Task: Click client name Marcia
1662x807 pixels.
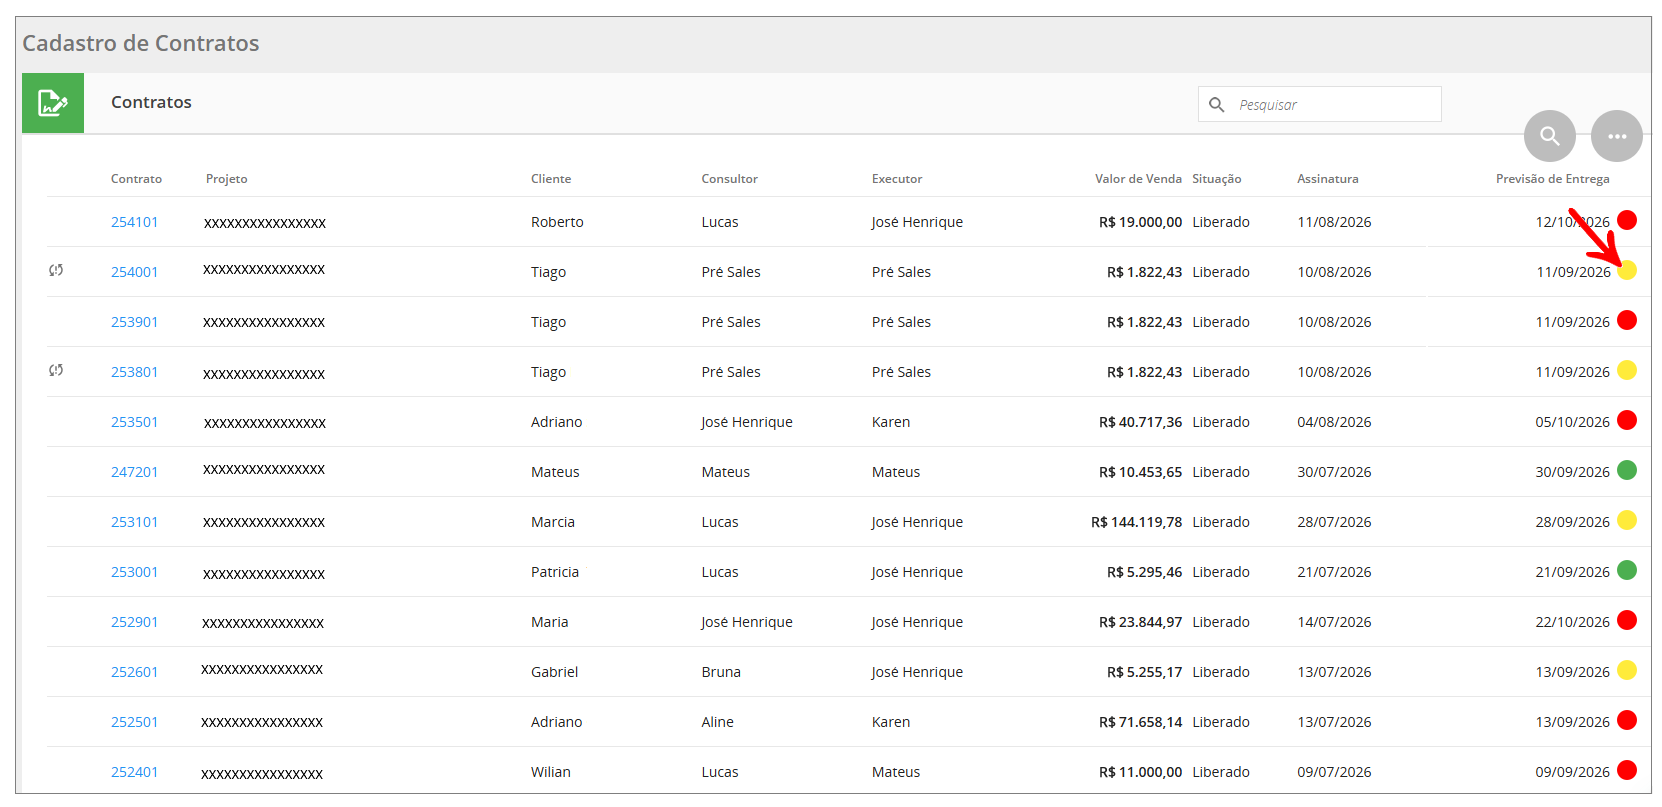Action: pyautogui.click(x=553, y=522)
